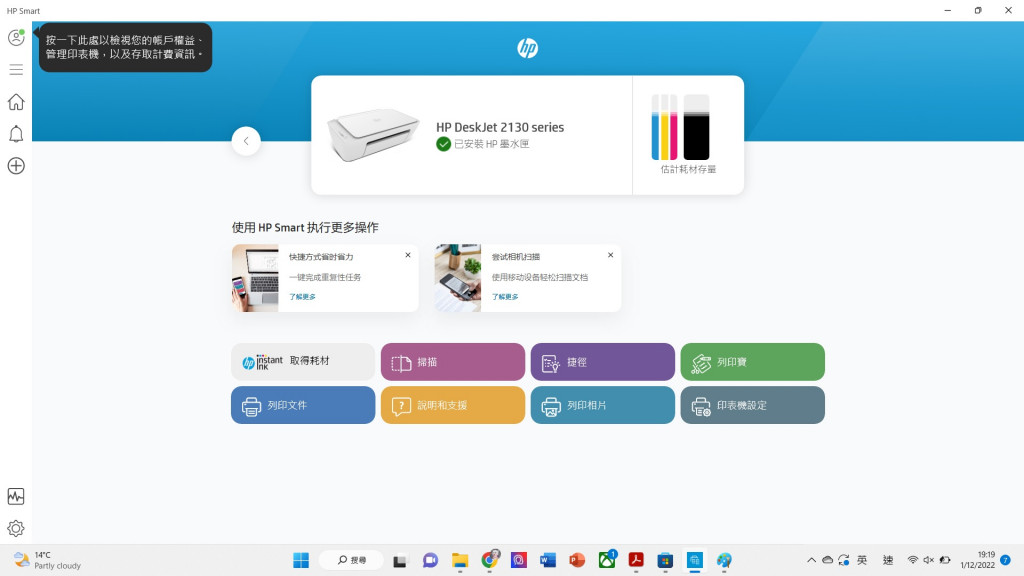Open Microsoft Word from the taskbar

[x=548, y=560]
